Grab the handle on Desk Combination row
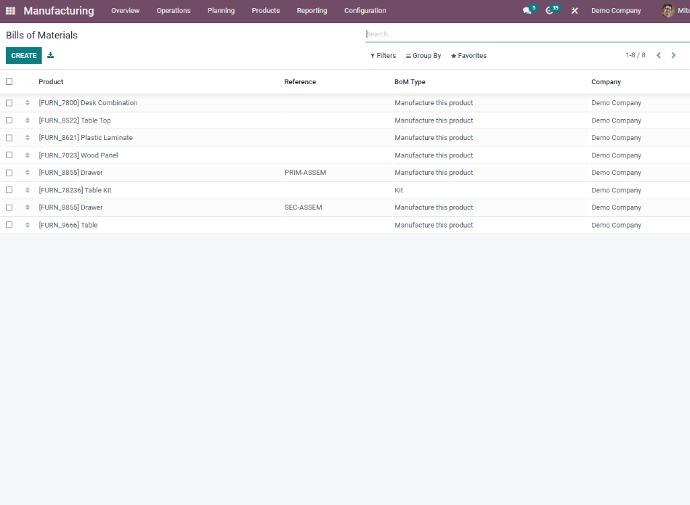This screenshot has width=690, height=505. point(27,103)
